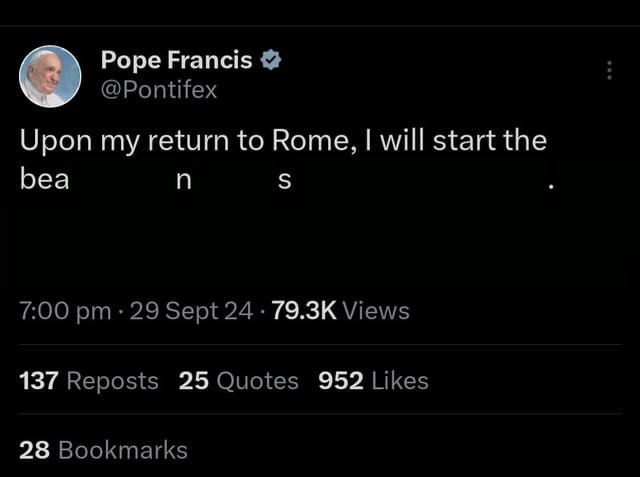
Task: Click the 7:00 pm timestamp
Action: (x=65, y=311)
